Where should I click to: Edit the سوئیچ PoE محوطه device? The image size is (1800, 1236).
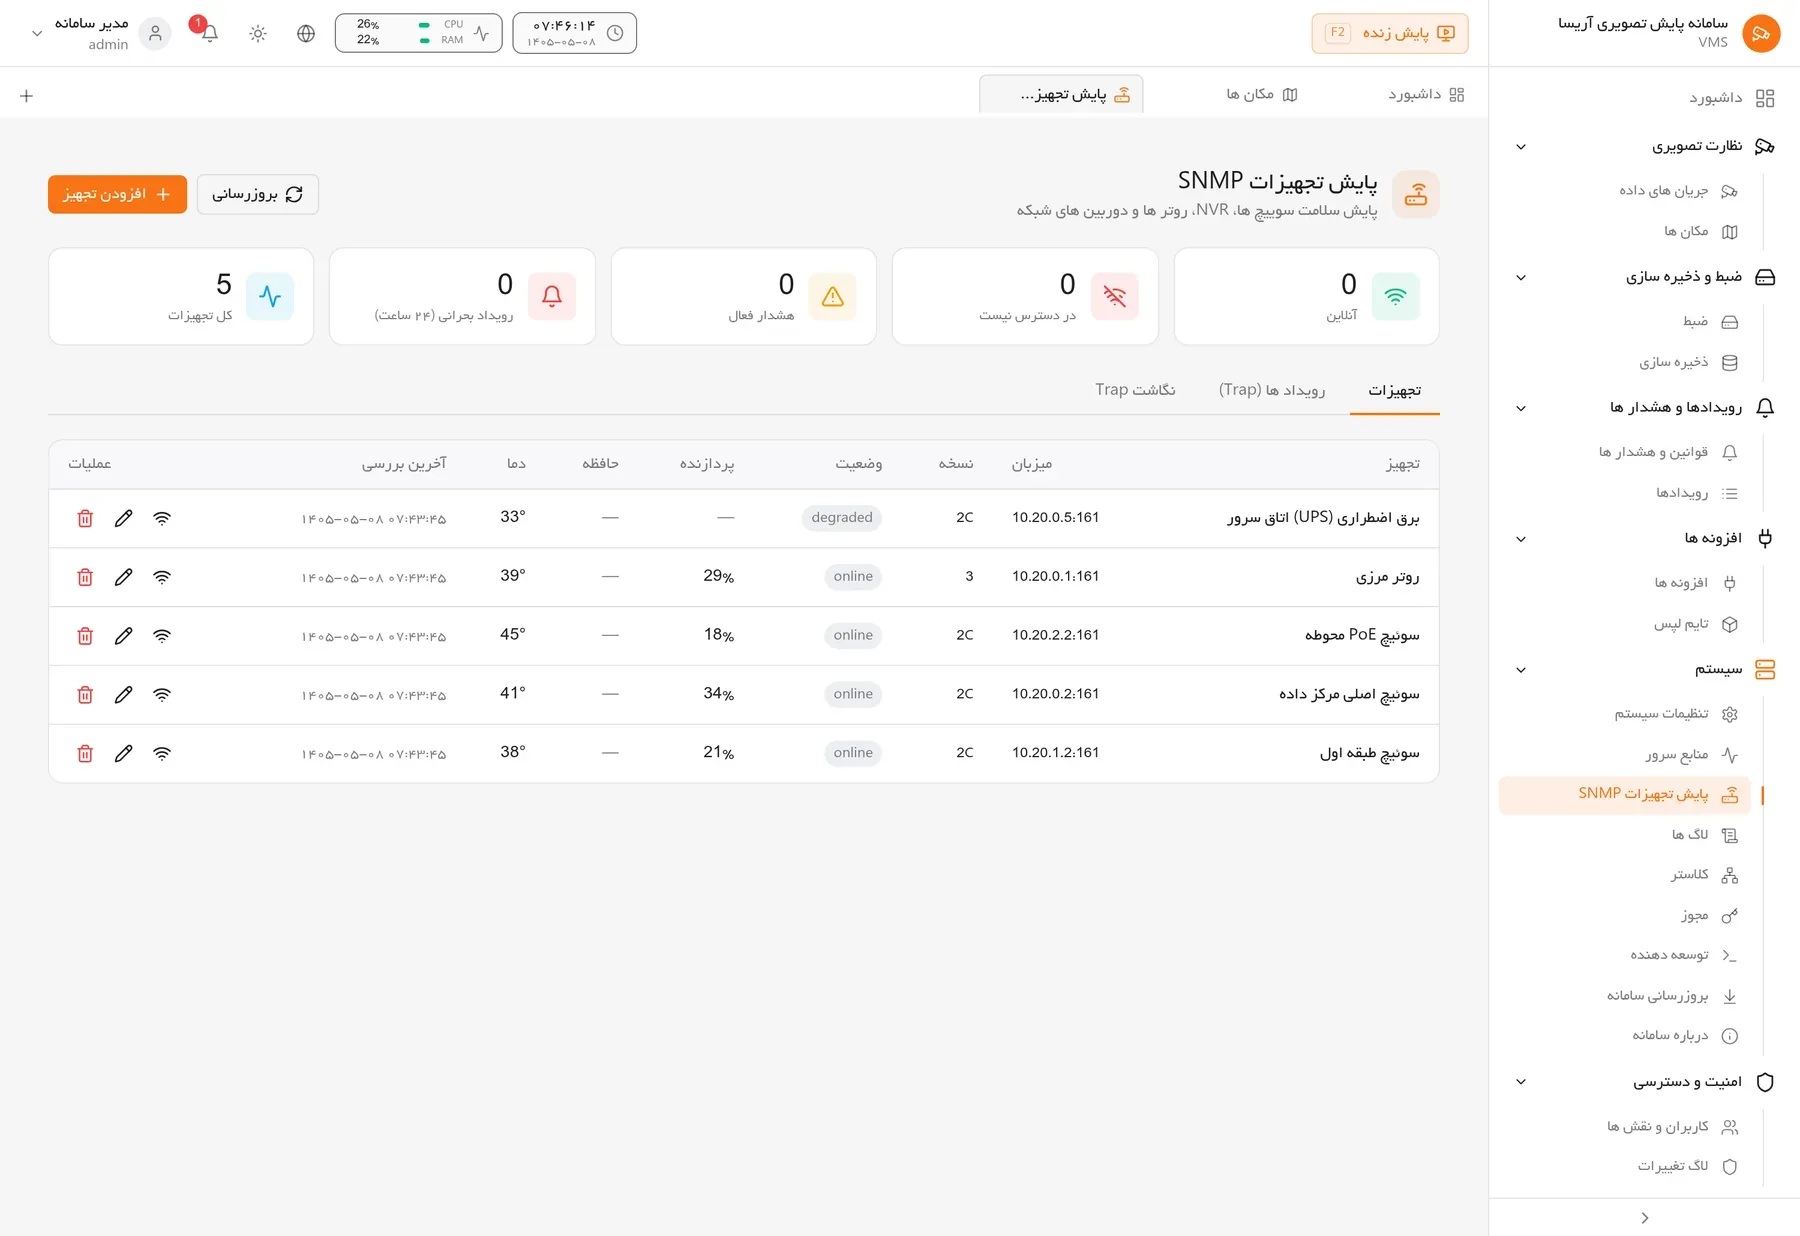pyautogui.click(x=123, y=636)
